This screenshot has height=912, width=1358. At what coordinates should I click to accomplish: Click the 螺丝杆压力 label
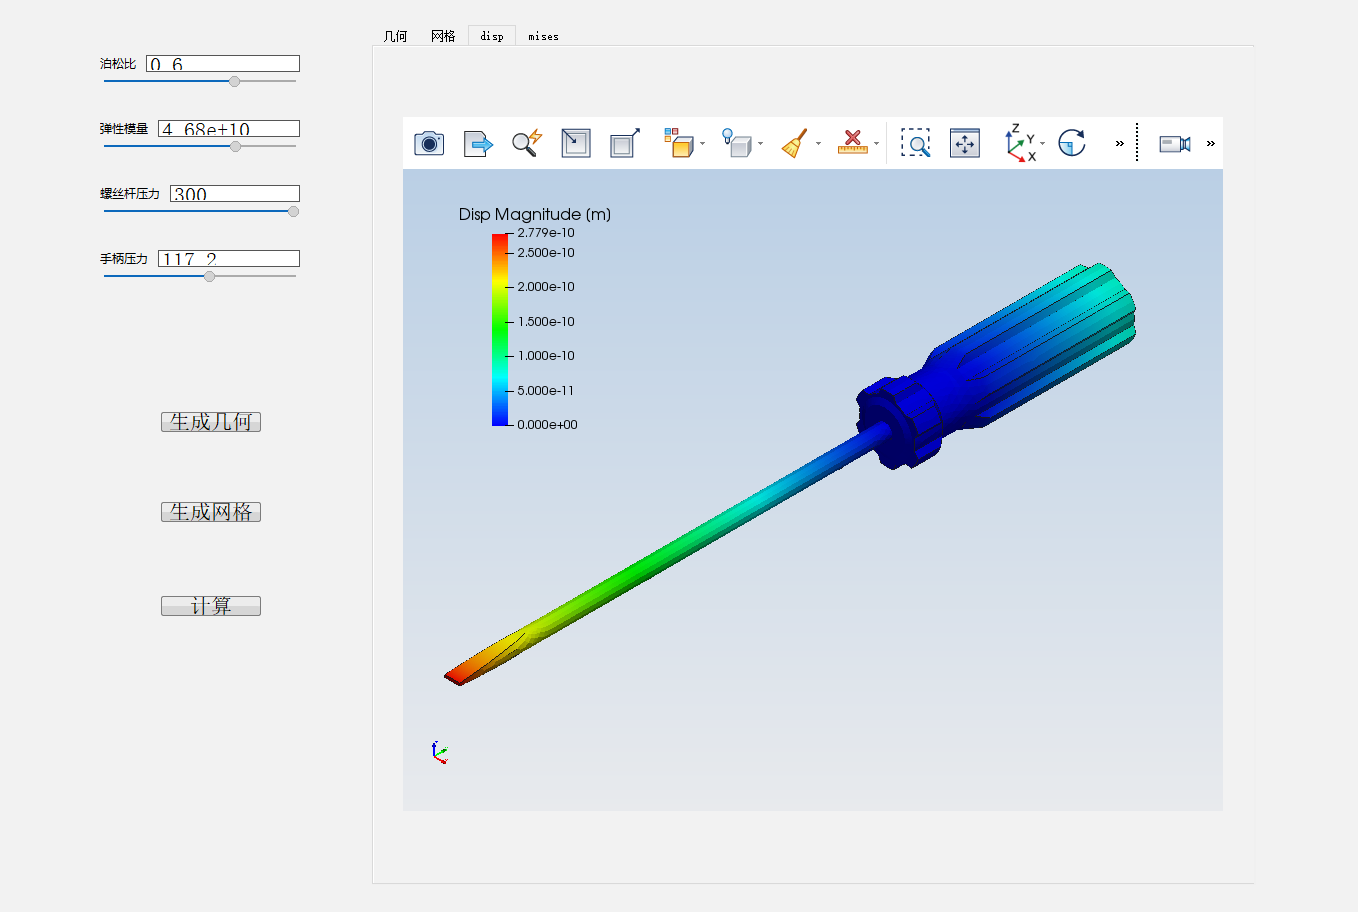[x=130, y=194]
